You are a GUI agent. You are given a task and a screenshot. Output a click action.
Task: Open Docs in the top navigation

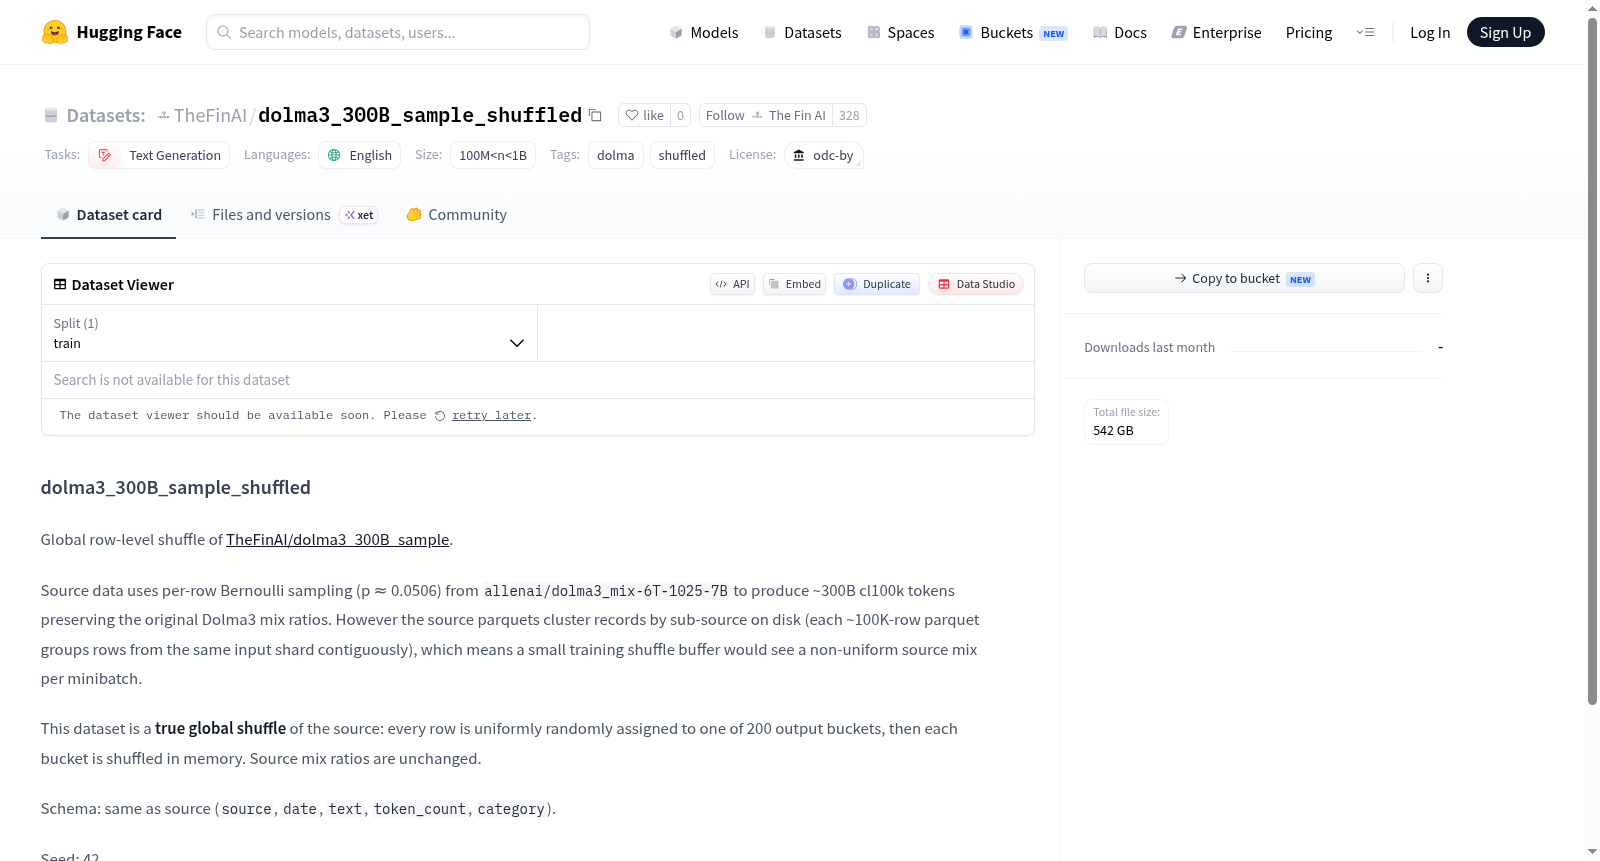(x=1120, y=32)
